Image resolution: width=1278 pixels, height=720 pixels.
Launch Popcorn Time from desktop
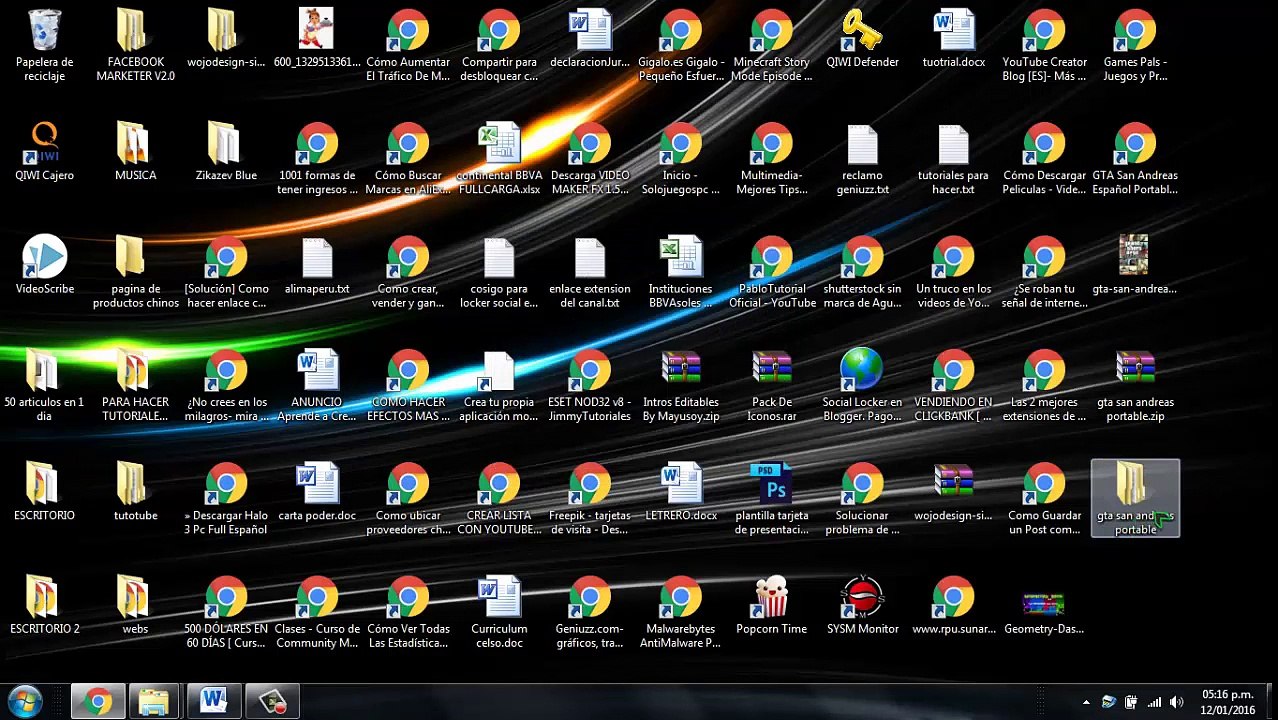pyautogui.click(x=771, y=598)
